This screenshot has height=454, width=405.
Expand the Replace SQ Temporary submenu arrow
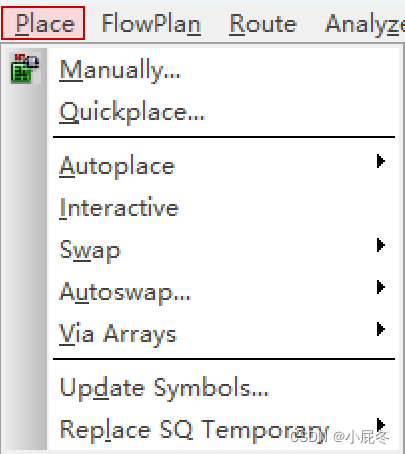pos(381,425)
